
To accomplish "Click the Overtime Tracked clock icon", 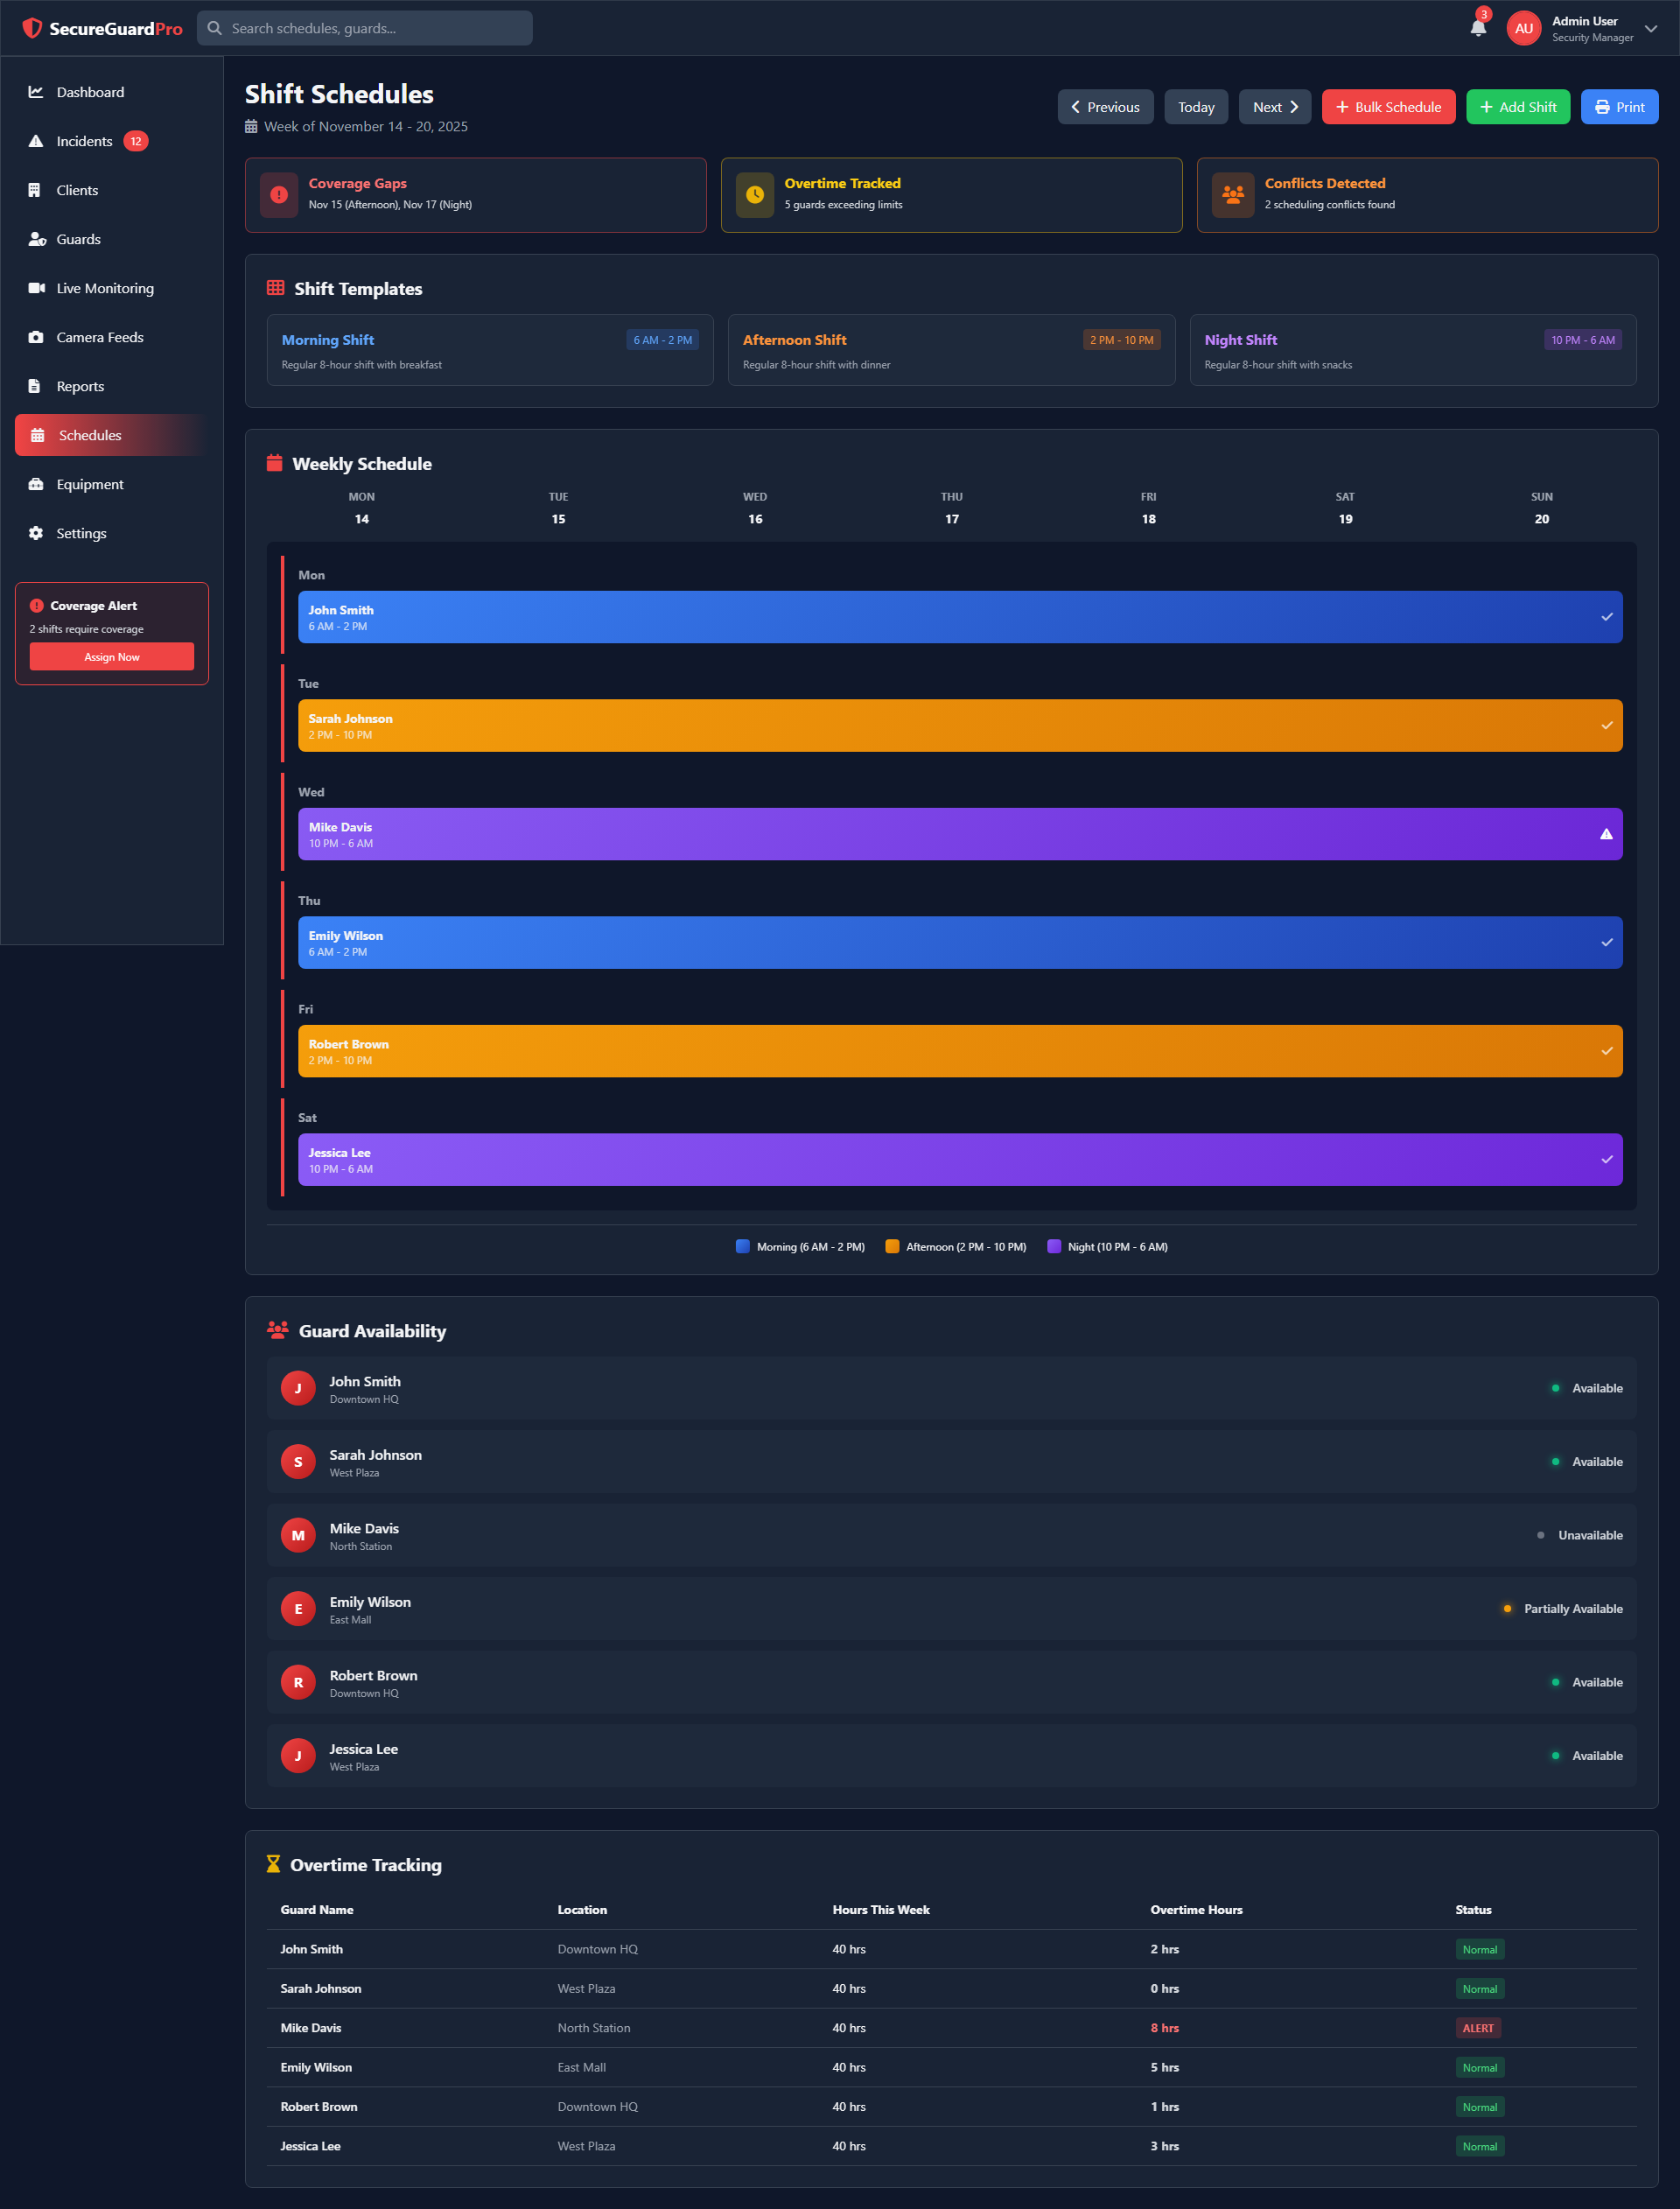I will click(755, 195).
